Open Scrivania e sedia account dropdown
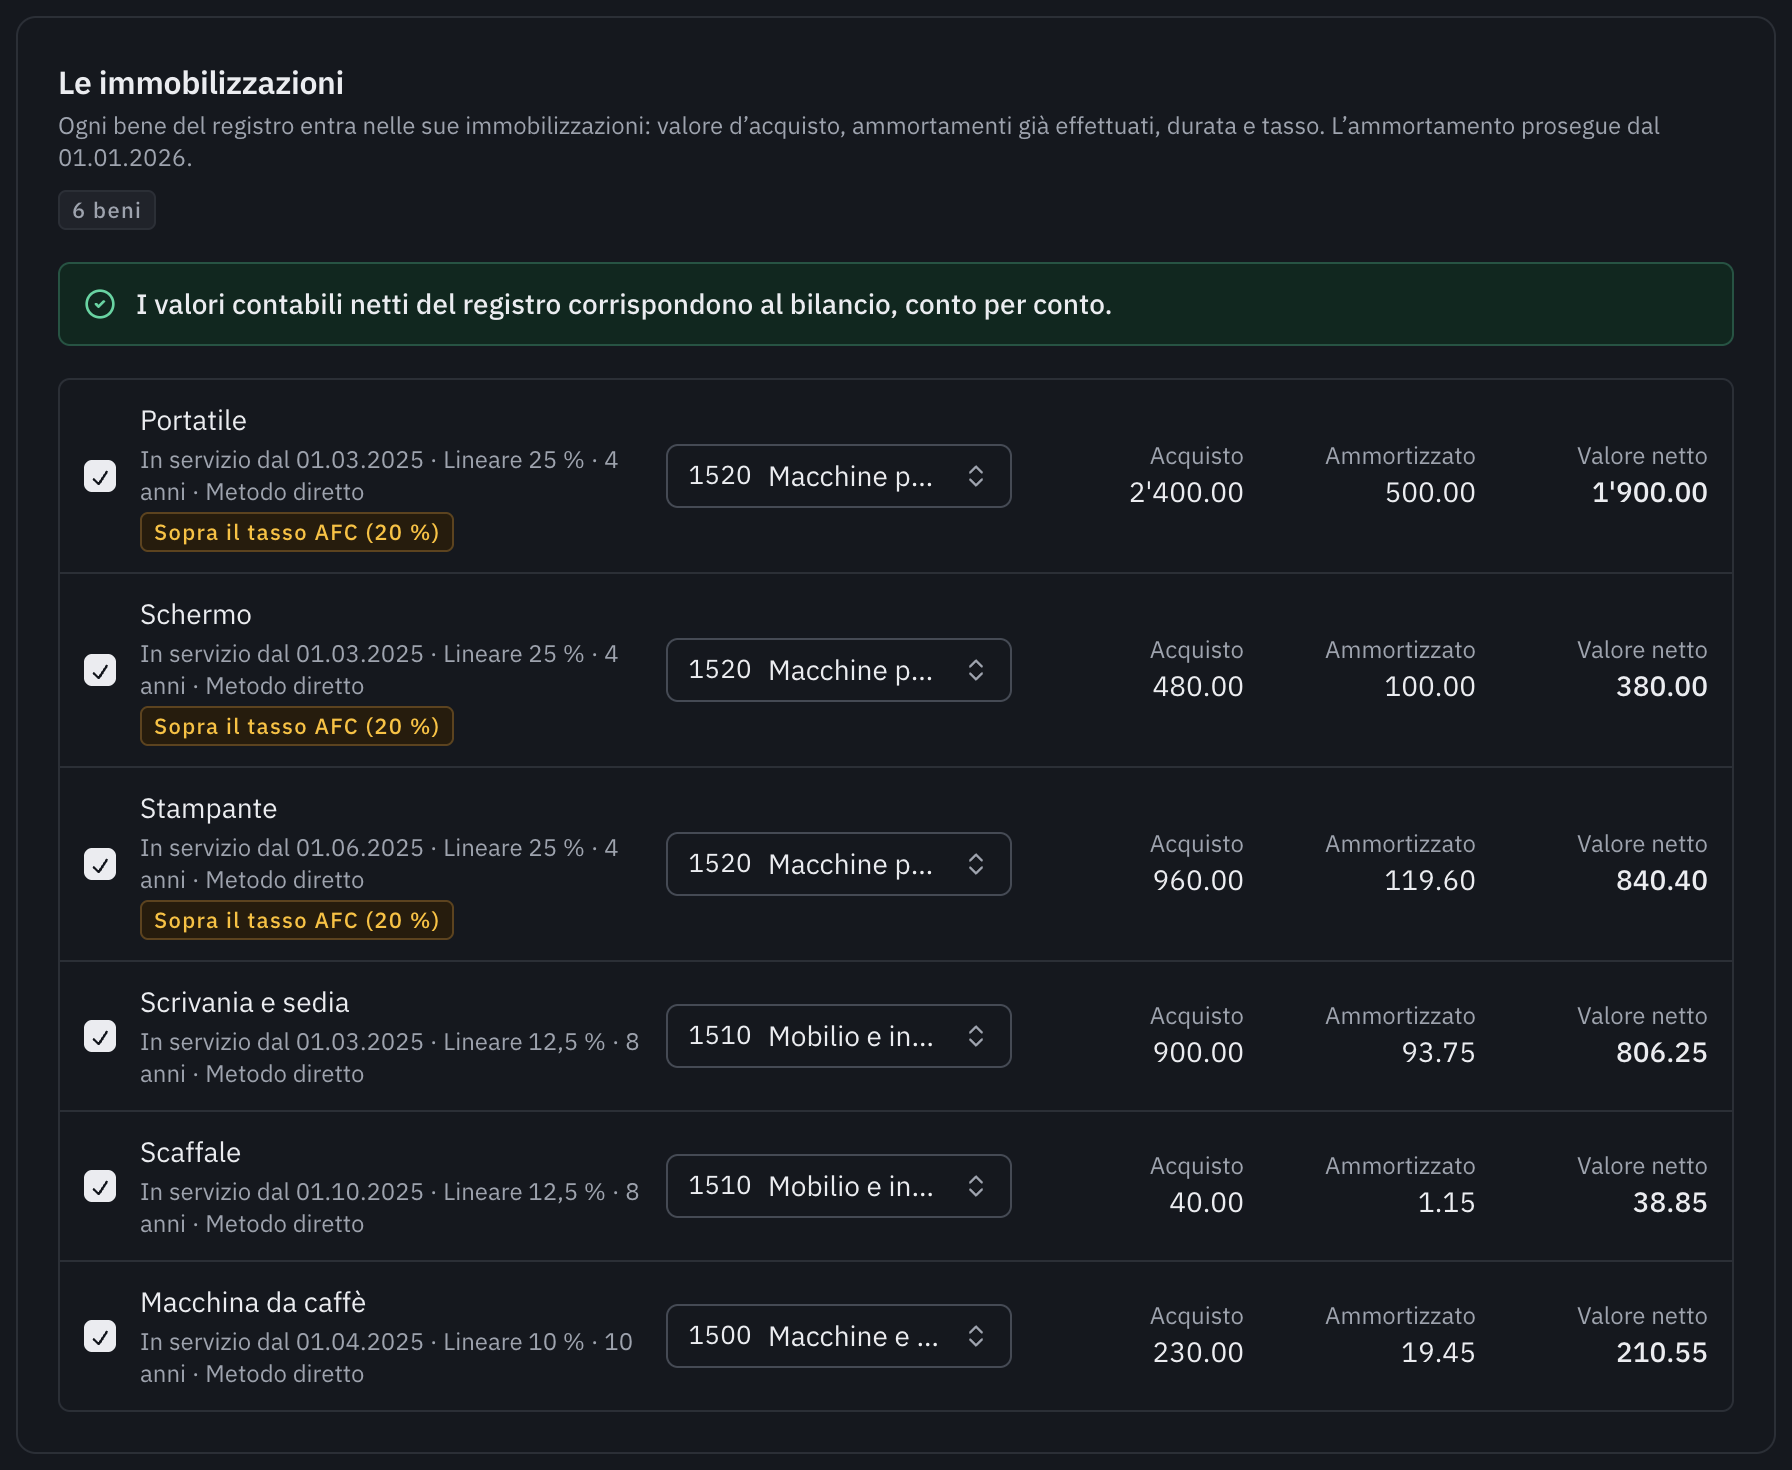This screenshot has height=1470, width=1792. (838, 1036)
